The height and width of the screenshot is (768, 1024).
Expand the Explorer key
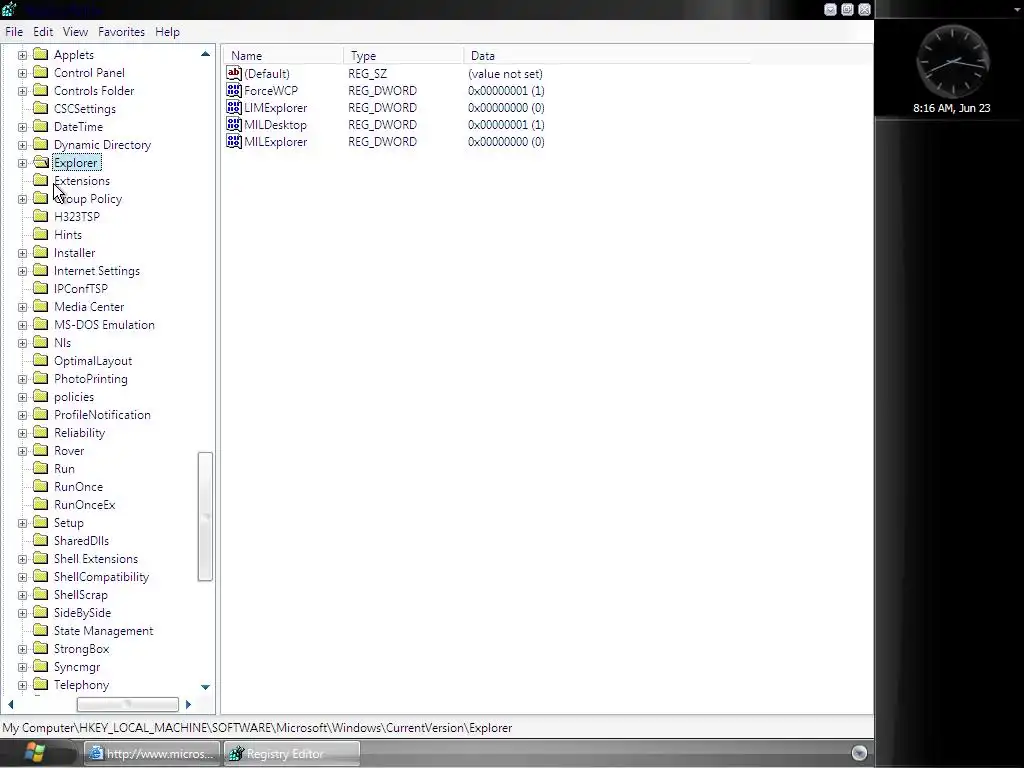click(x=22, y=163)
